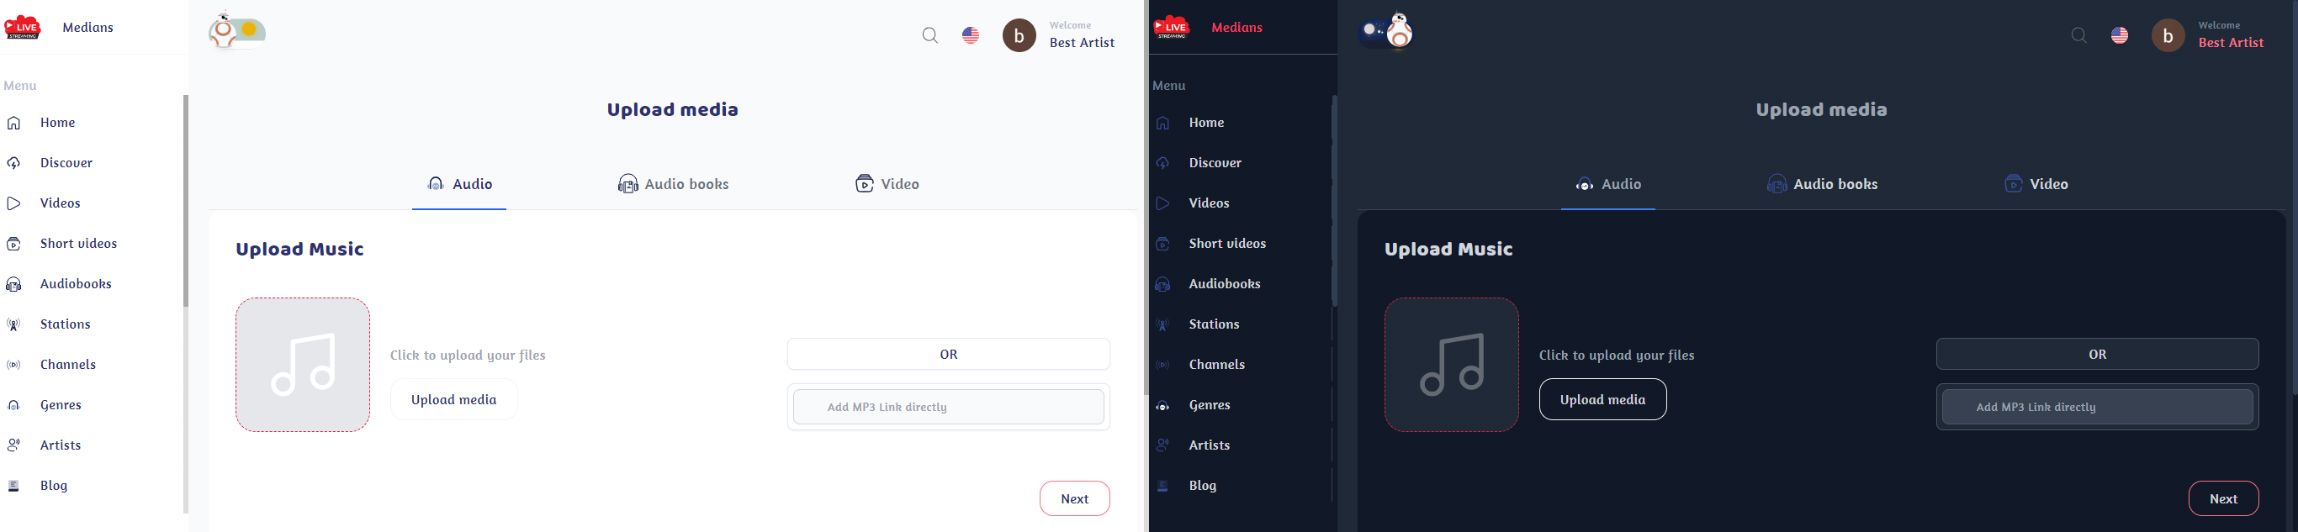Image resolution: width=2298 pixels, height=532 pixels.
Task: Click the Artists icon in light sidebar
Action: 14,446
